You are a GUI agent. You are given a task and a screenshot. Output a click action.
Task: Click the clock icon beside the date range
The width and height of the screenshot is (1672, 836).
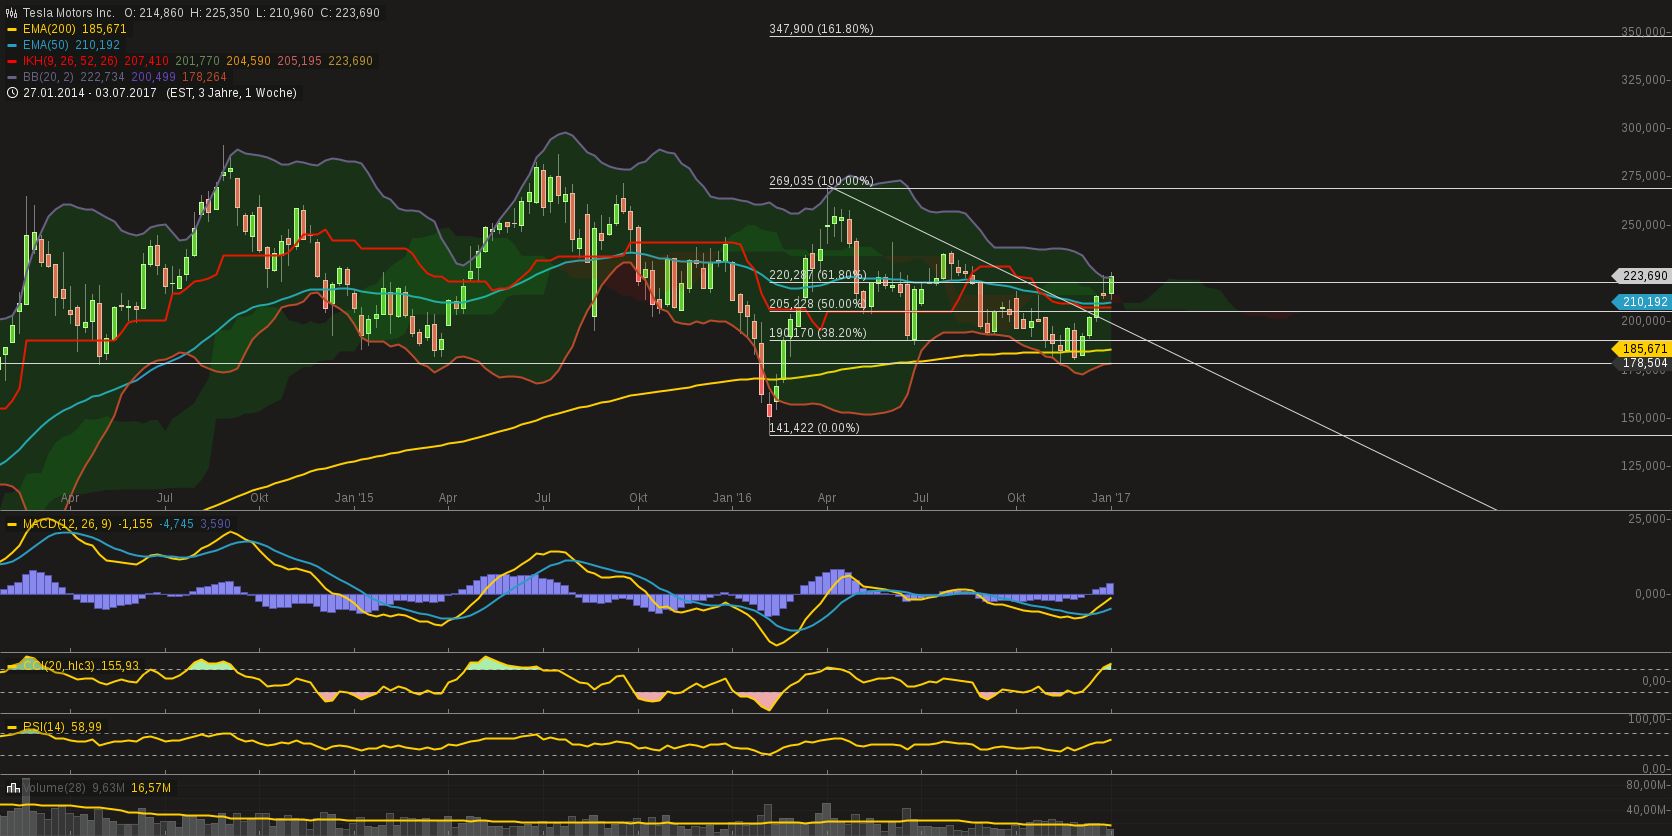(12, 93)
